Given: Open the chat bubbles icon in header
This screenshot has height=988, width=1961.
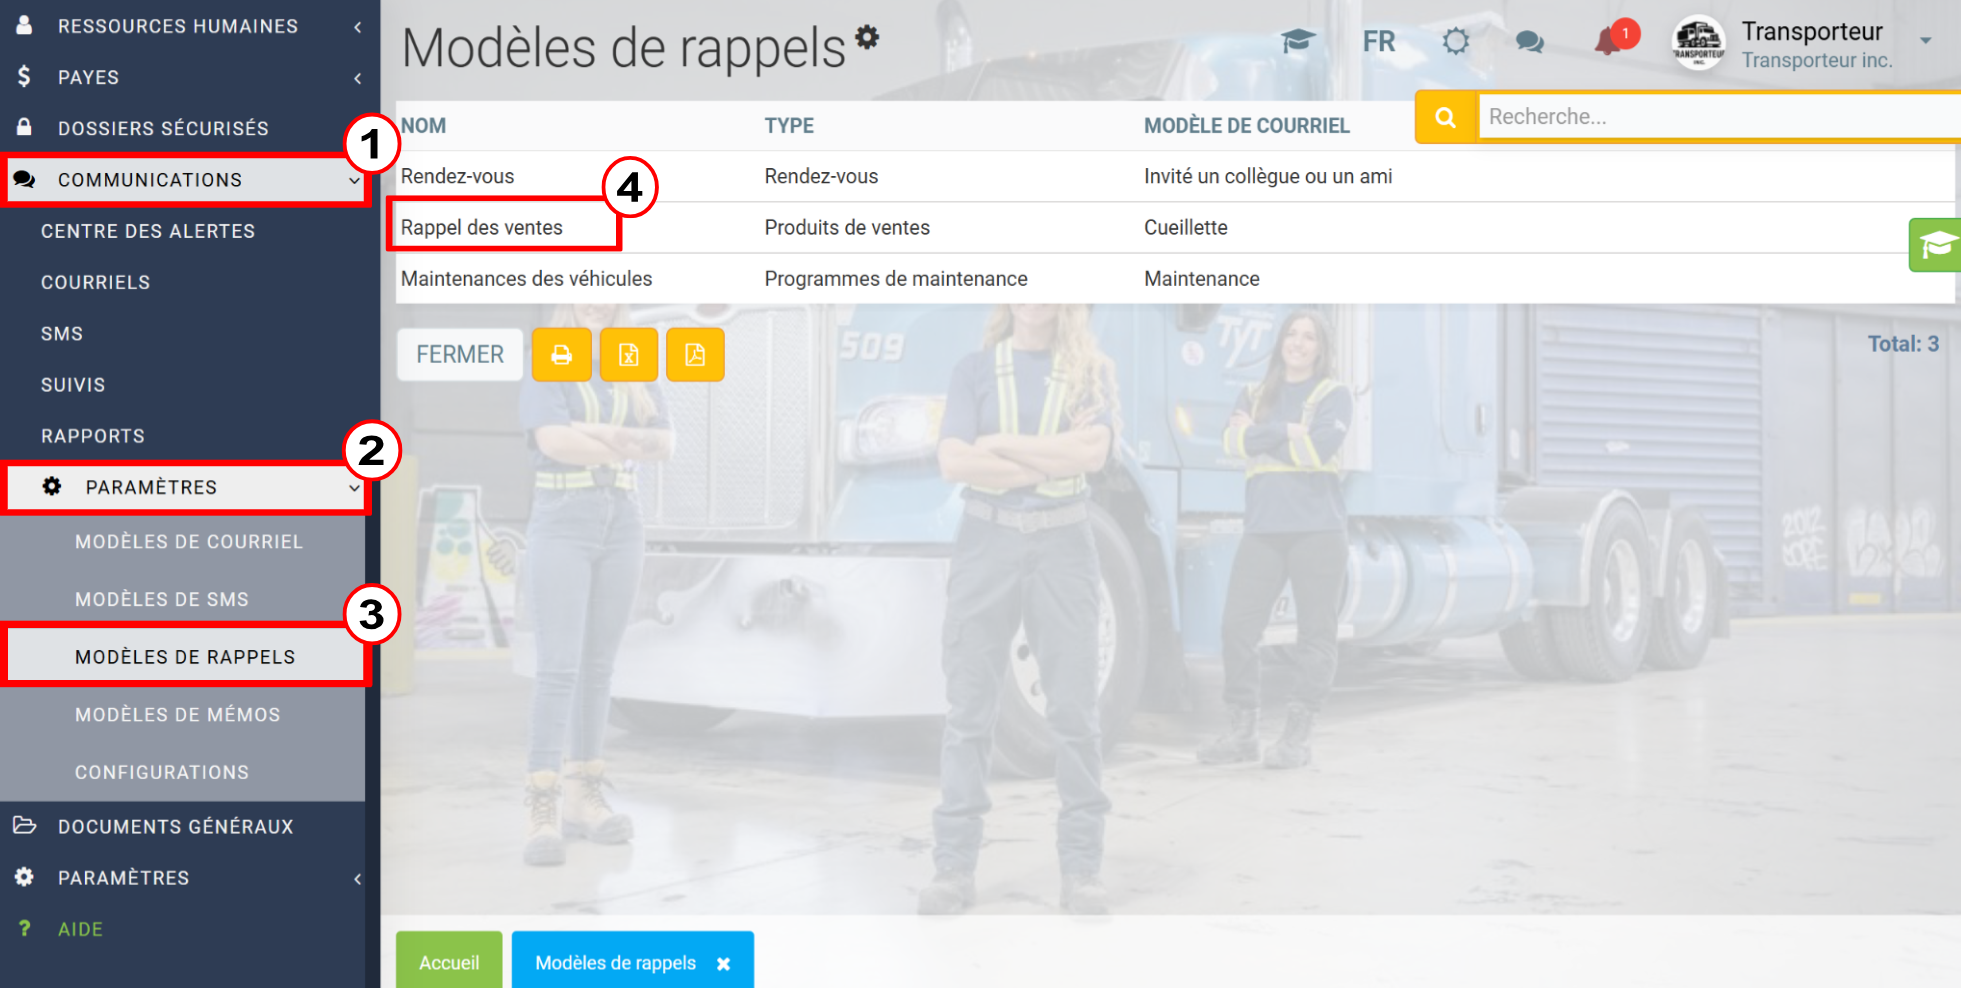Looking at the screenshot, I should [1529, 42].
